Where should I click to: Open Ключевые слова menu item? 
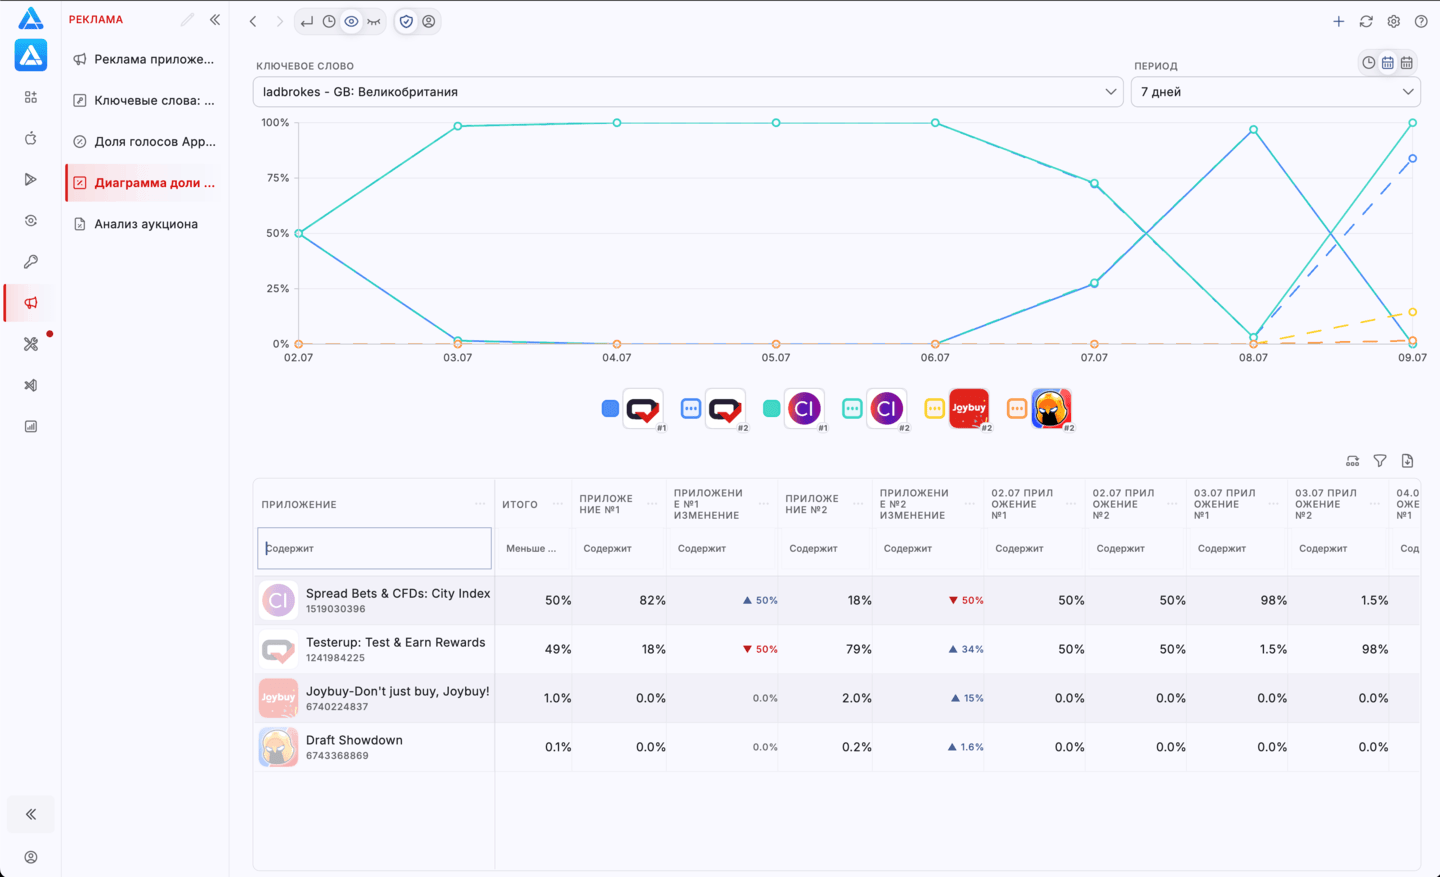click(x=145, y=100)
